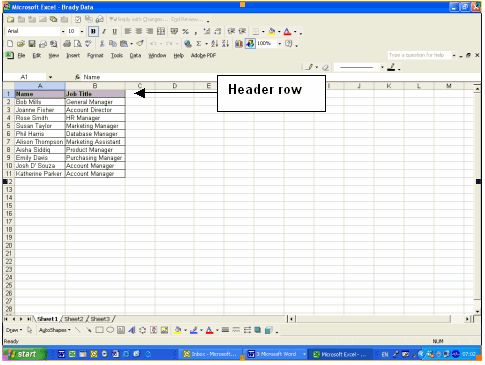Switch to Microsoft Word in taskbar
This screenshot has width=485, height=365.
(x=275, y=354)
